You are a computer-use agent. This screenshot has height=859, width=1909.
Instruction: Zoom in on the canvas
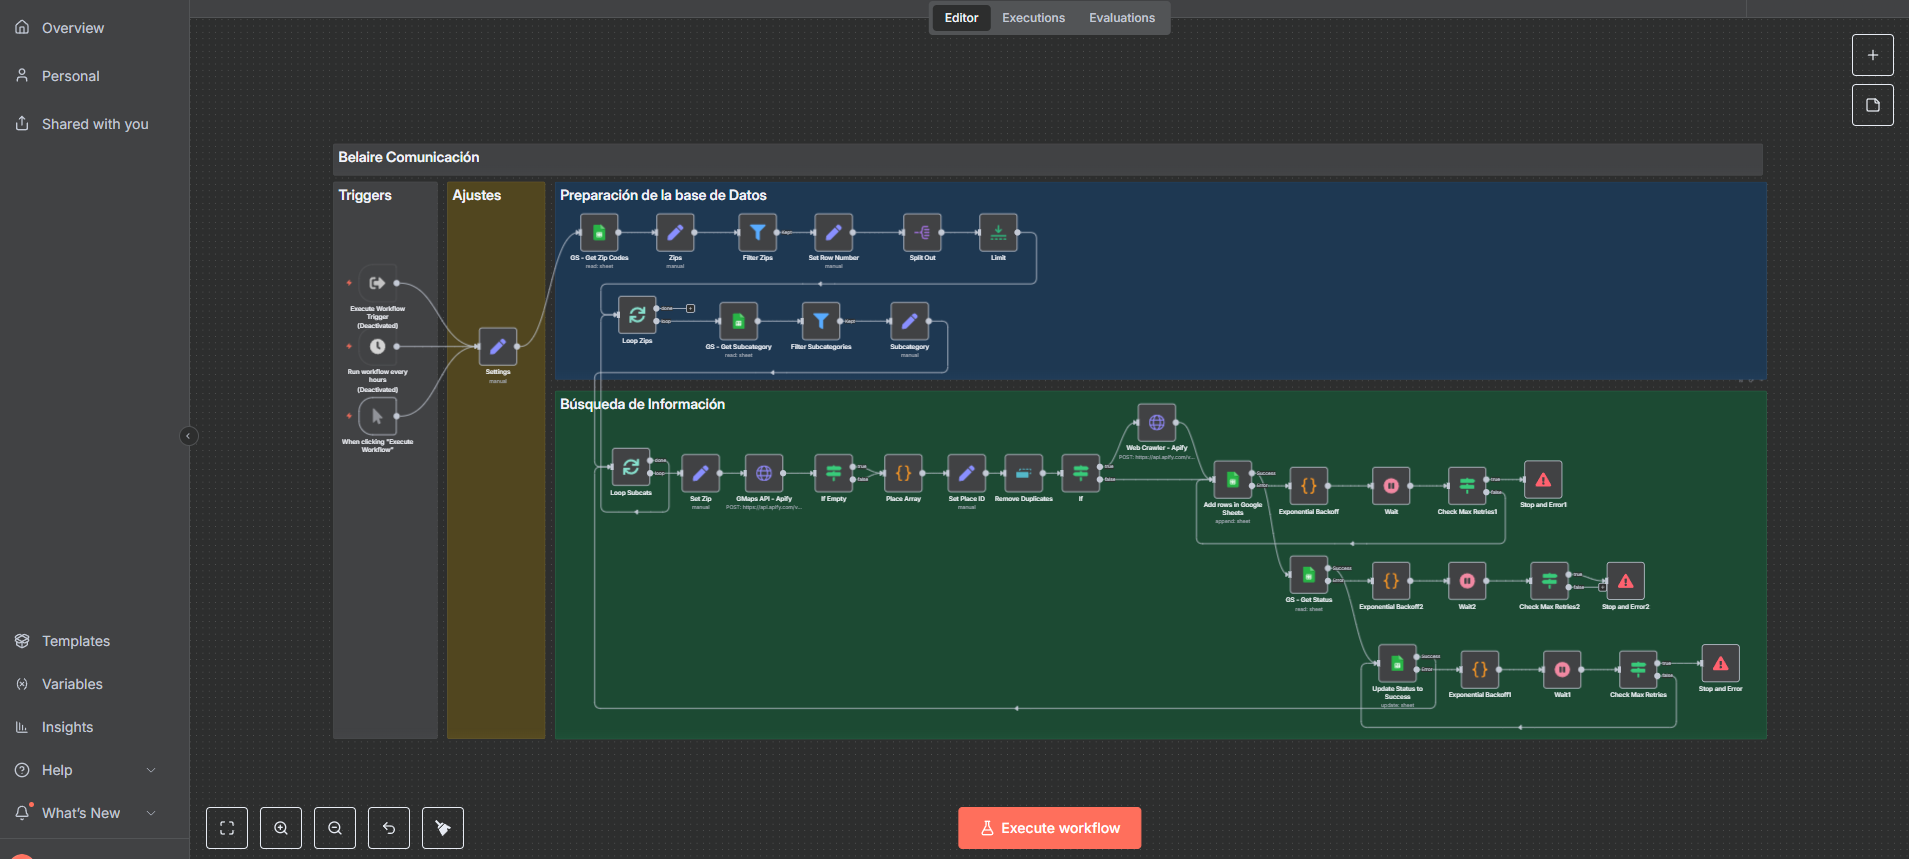(281, 828)
